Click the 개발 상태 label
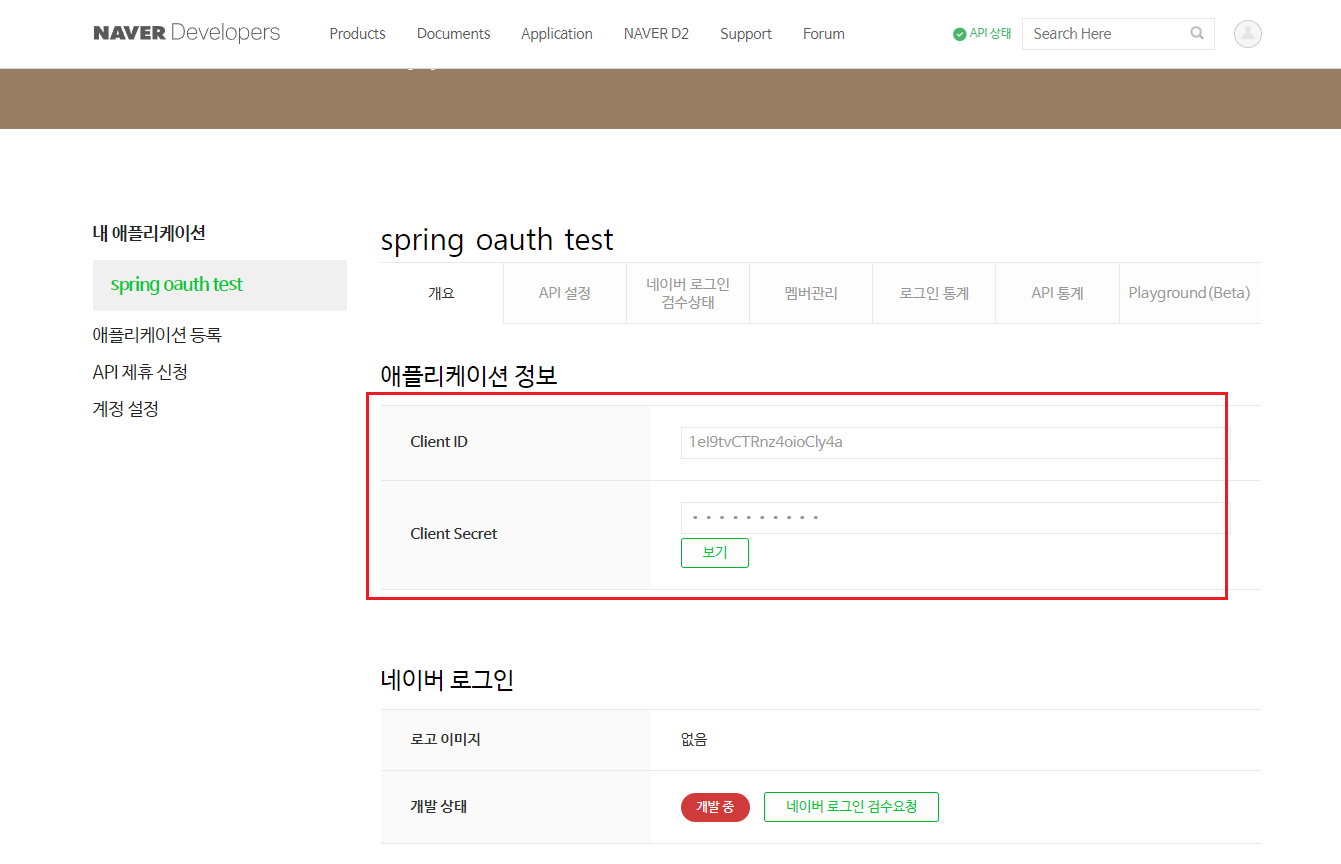Screen dimensions: 1341x864 pyautogui.click(x=439, y=807)
